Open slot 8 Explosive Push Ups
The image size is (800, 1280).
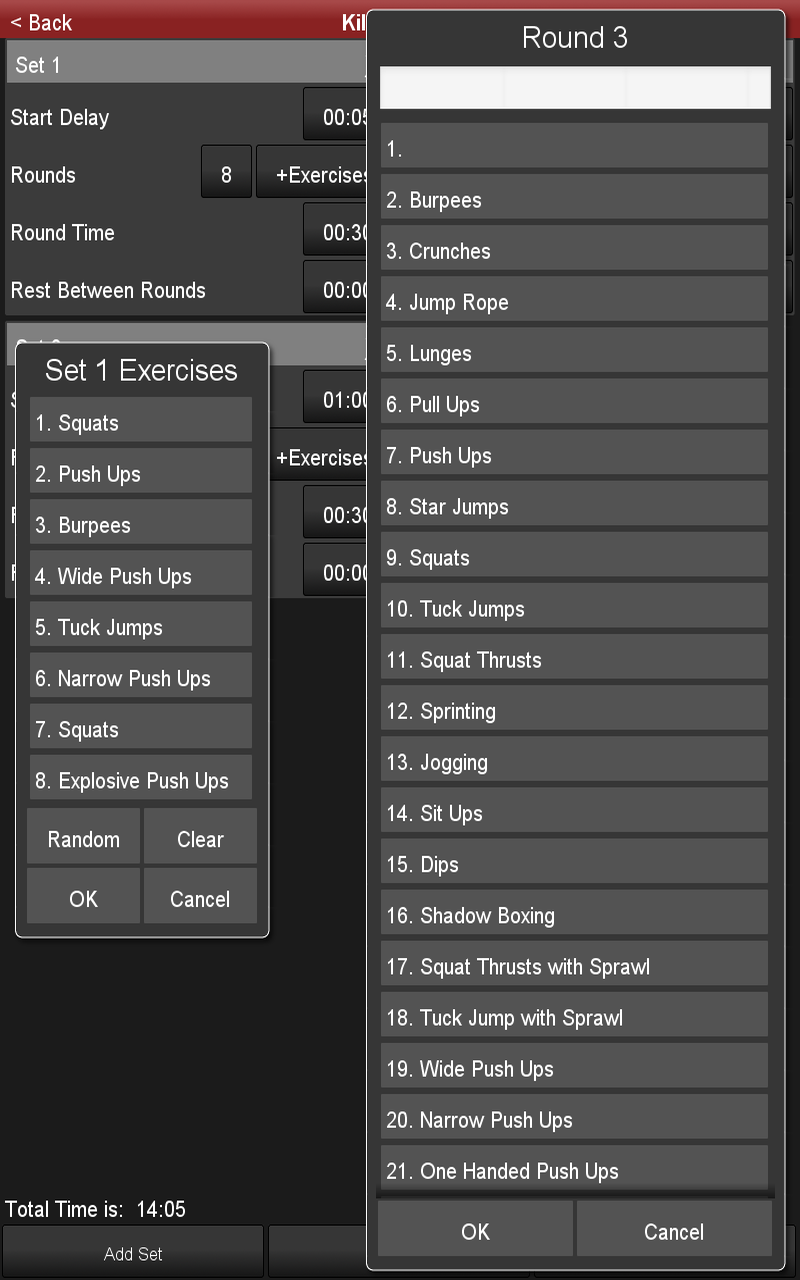141,780
